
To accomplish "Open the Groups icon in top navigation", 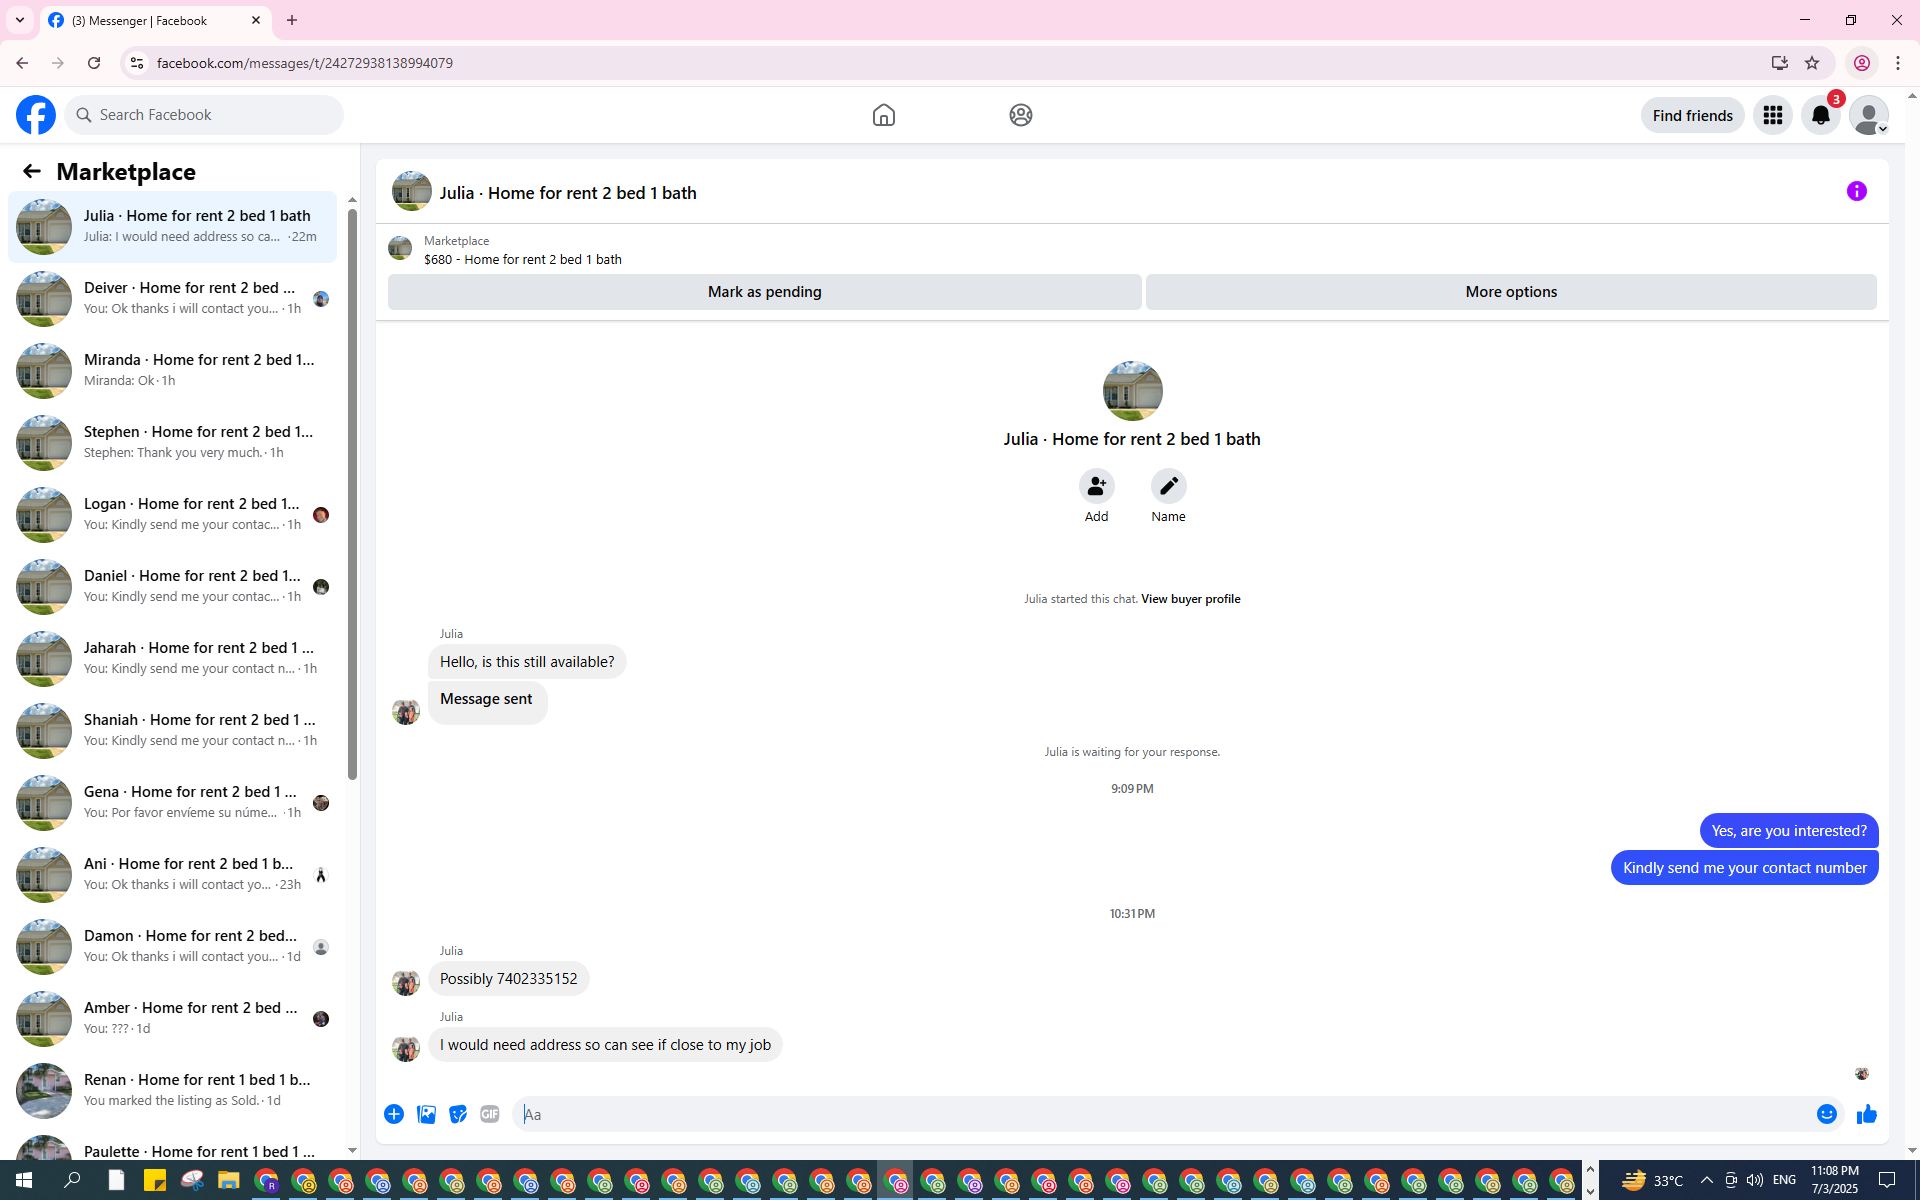I will [x=1020, y=115].
